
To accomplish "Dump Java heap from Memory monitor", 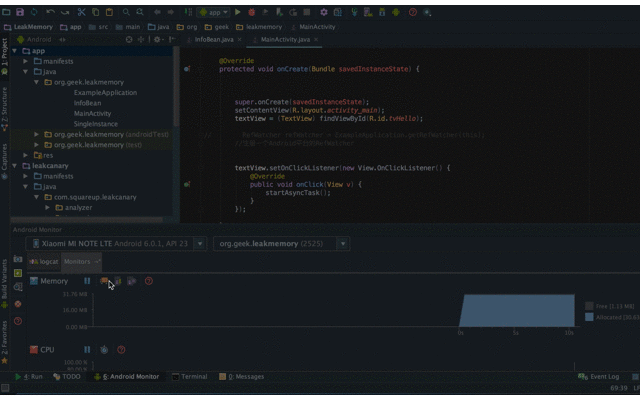I will pyautogui.click(x=118, y=281).
